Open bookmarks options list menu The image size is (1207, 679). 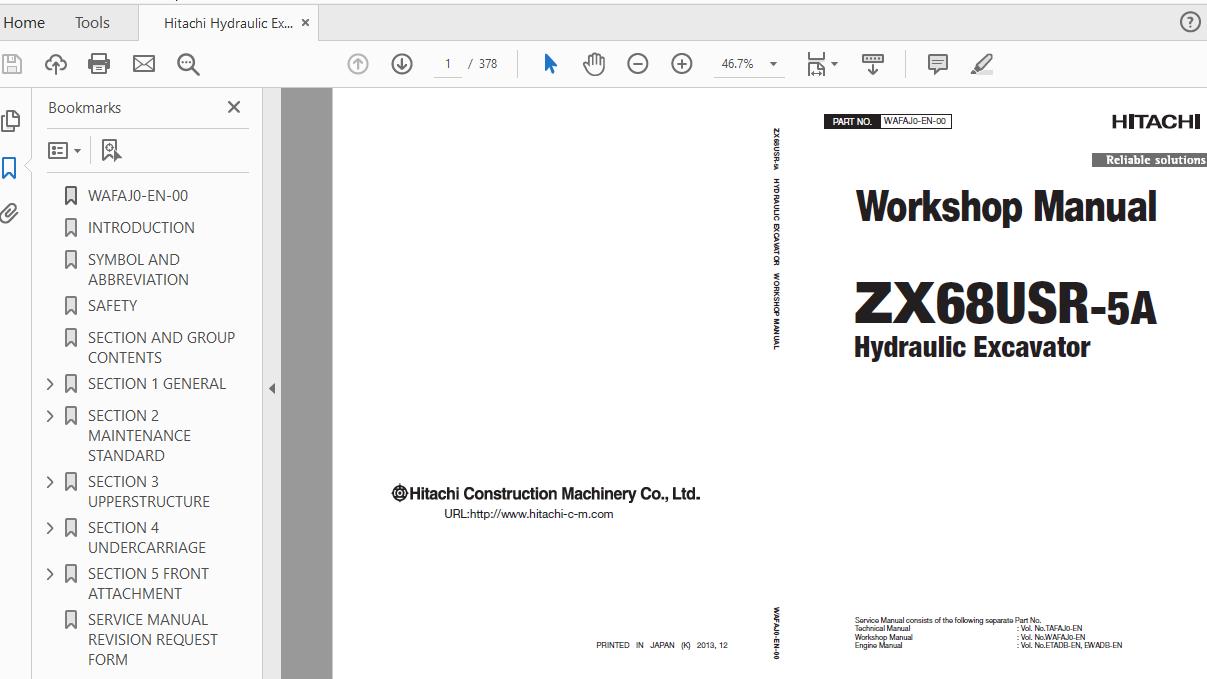tap(65, 150)
